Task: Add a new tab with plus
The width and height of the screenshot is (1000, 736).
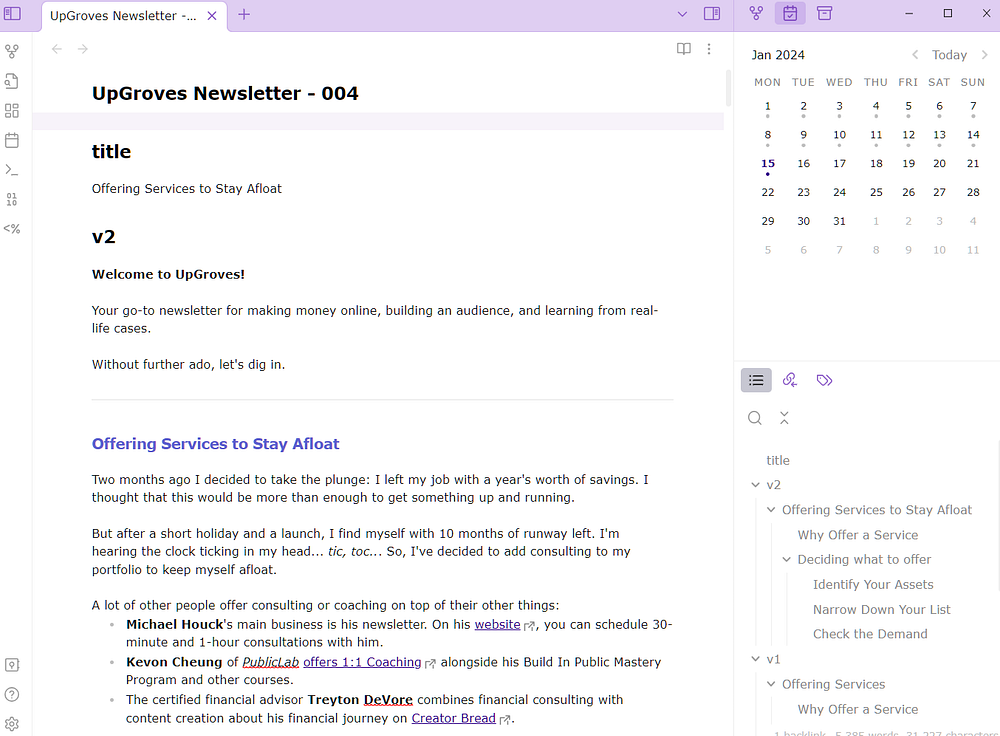Action: coord(244,15)
